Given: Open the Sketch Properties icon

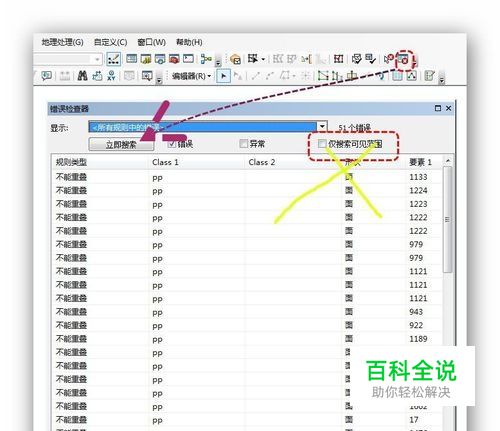Looking at the screenshot, I should point(412,76).
